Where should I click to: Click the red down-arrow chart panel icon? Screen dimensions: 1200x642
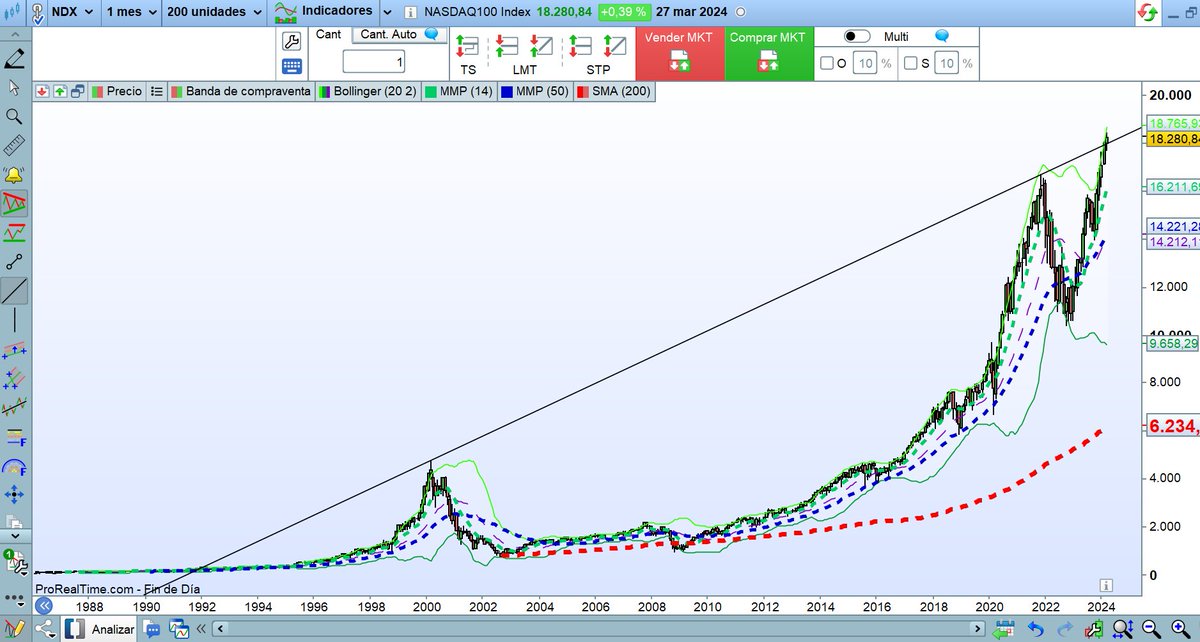(x=42, y=90)
